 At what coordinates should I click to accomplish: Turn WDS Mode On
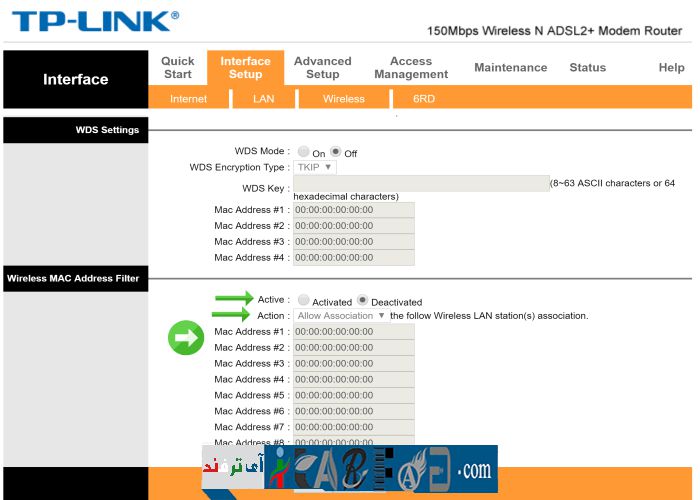(x=304, y=152)
